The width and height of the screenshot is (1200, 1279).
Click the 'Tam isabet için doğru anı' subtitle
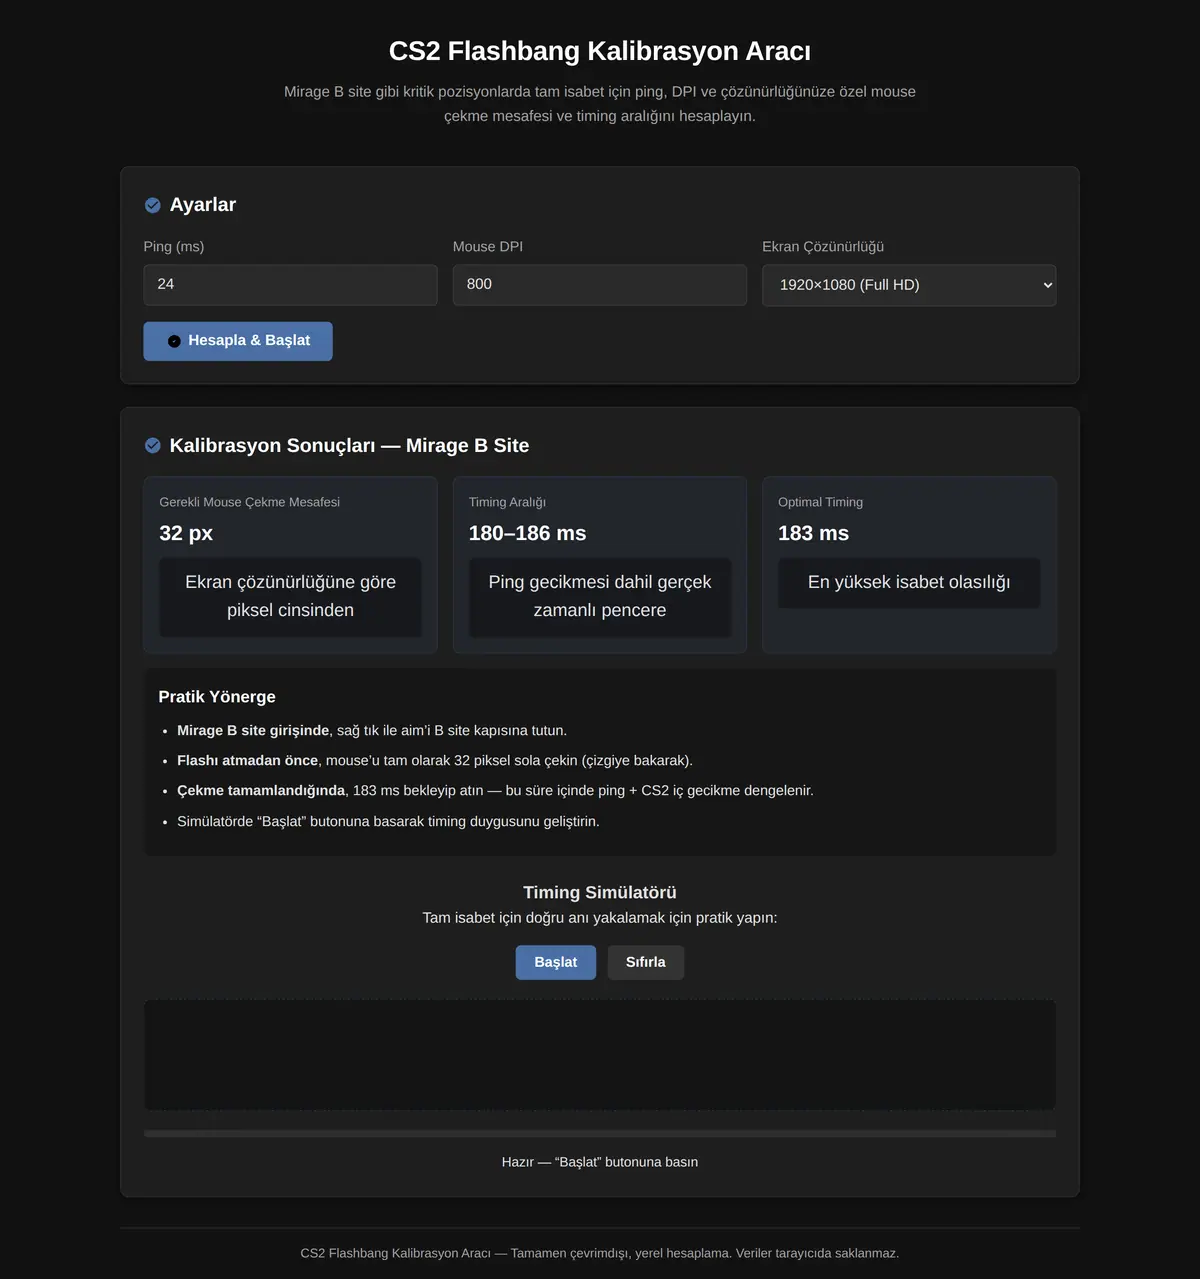[600, 918]
